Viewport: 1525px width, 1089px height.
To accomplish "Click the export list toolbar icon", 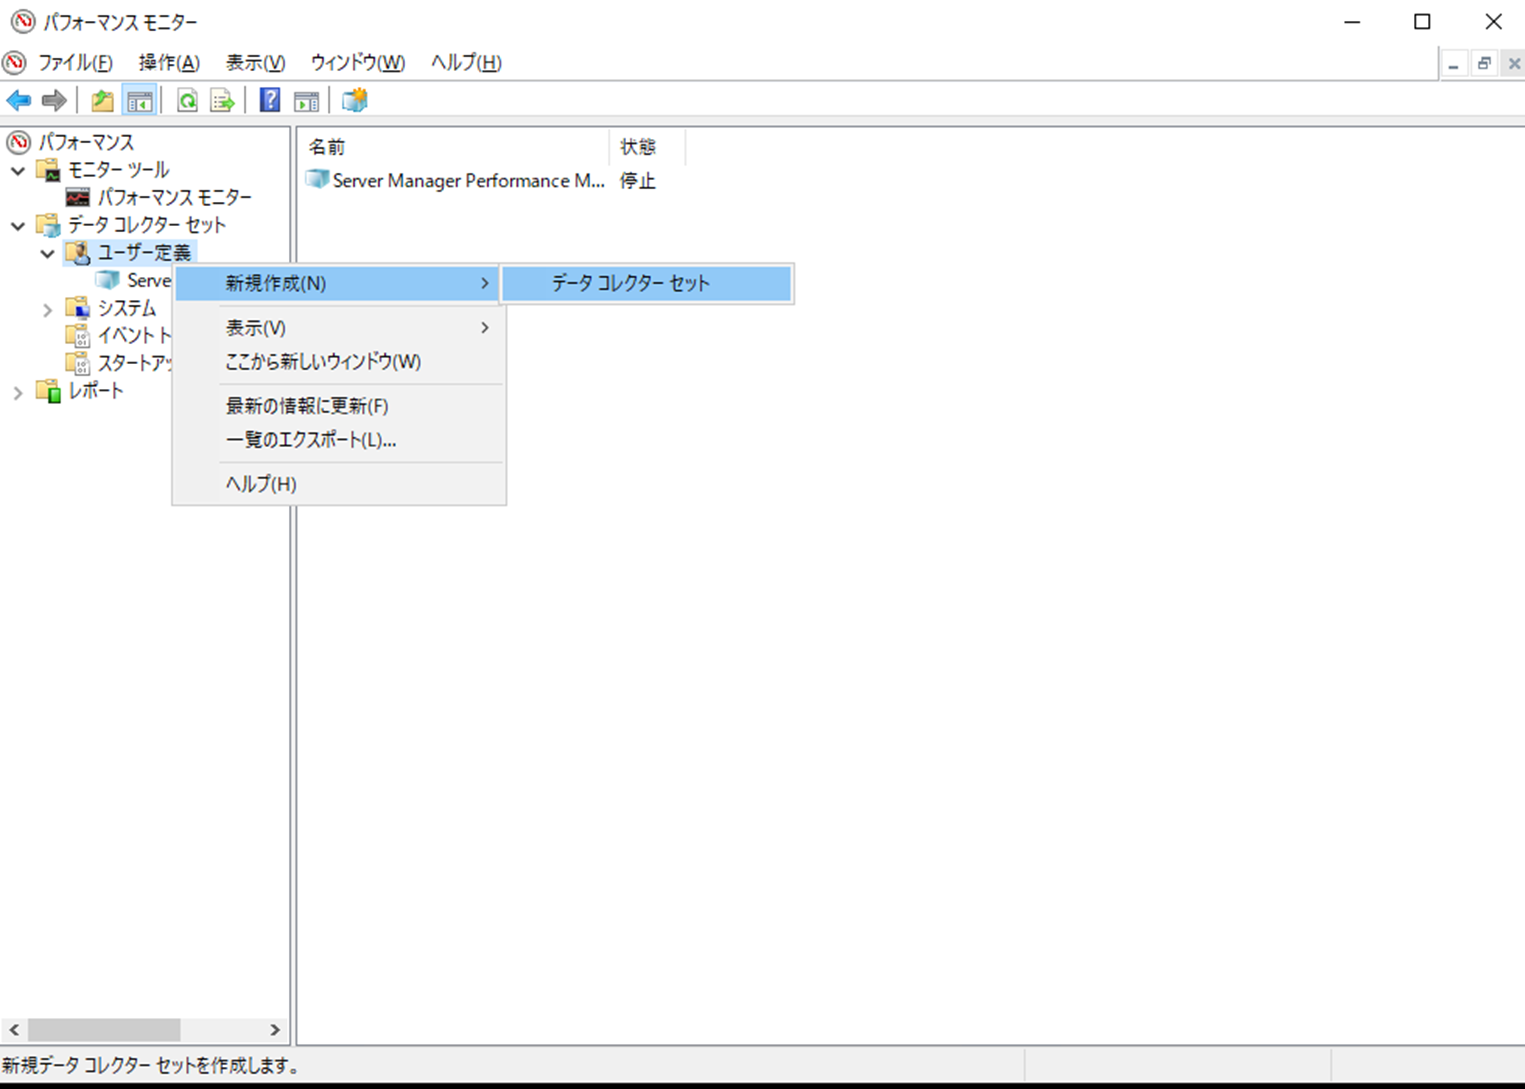I will [222, 100].
